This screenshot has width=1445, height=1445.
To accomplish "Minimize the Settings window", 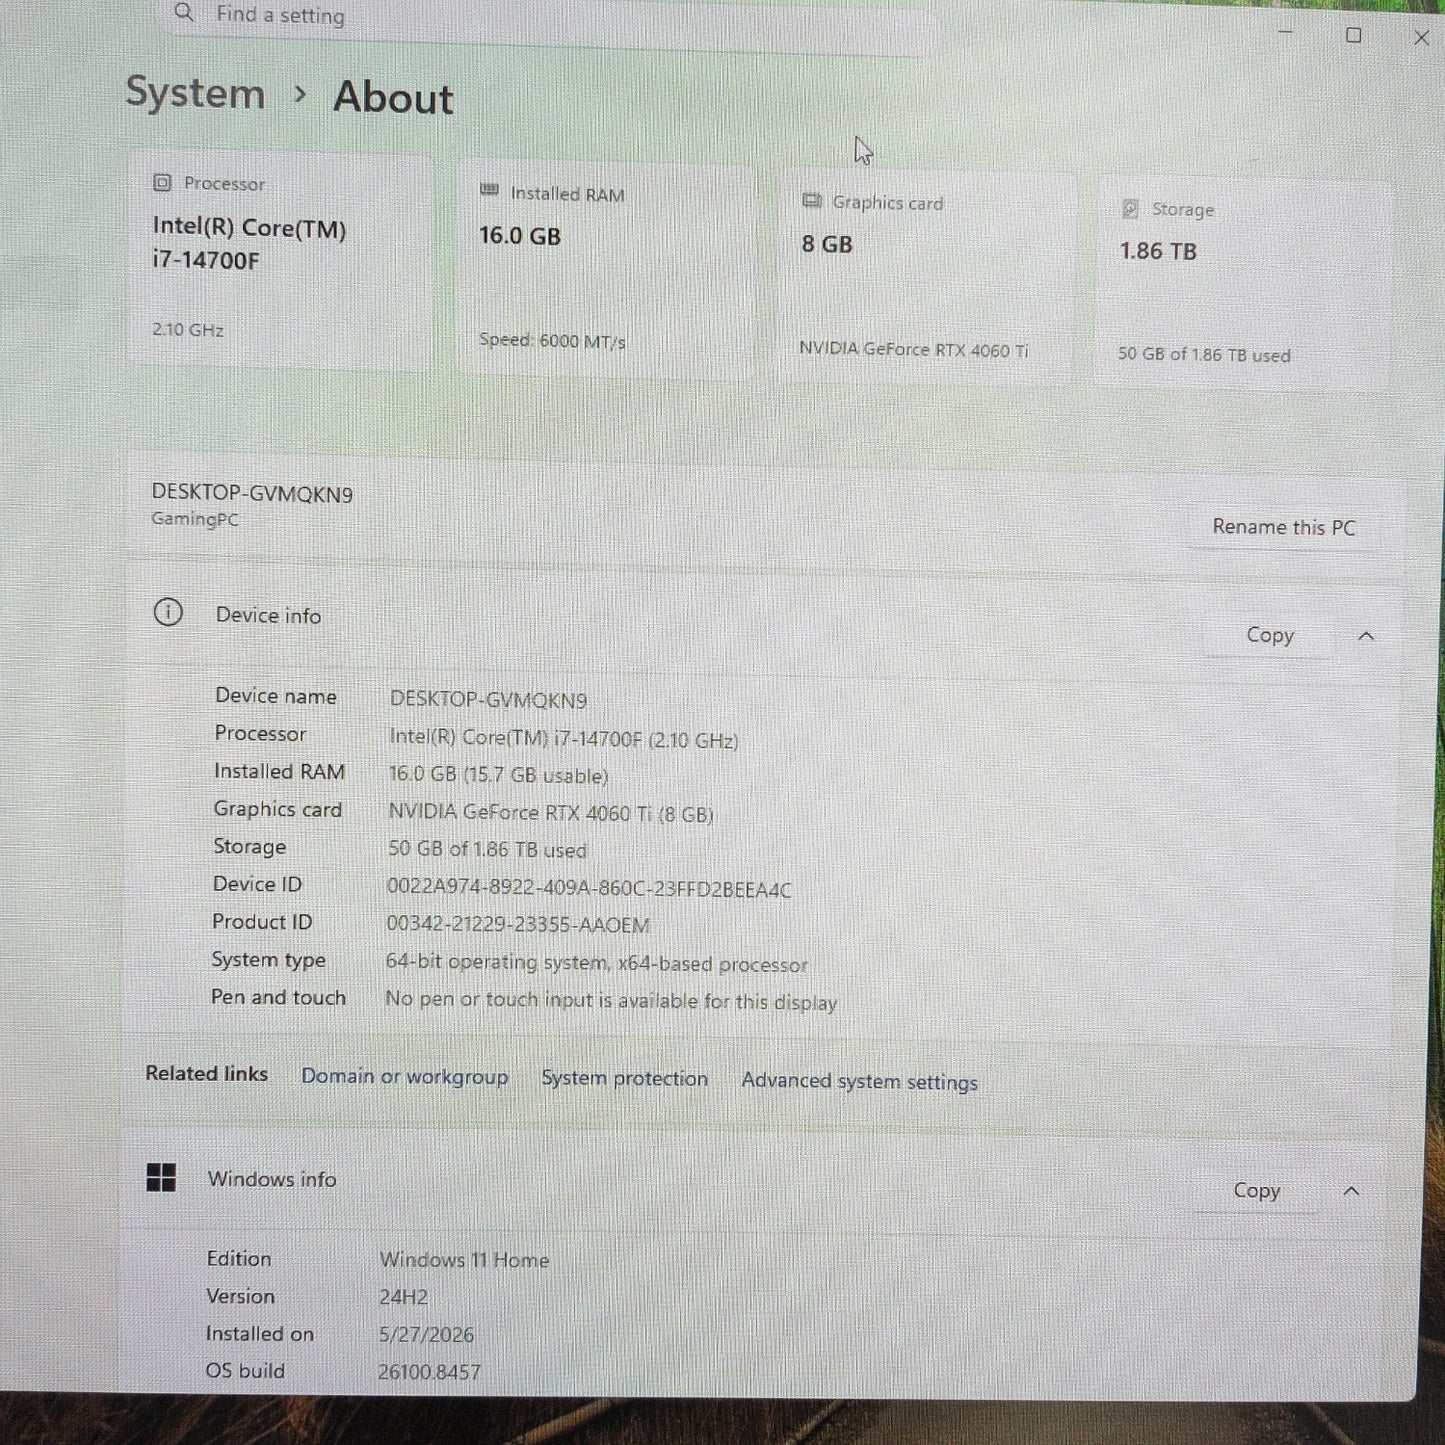I will (x=1286, y=34).
